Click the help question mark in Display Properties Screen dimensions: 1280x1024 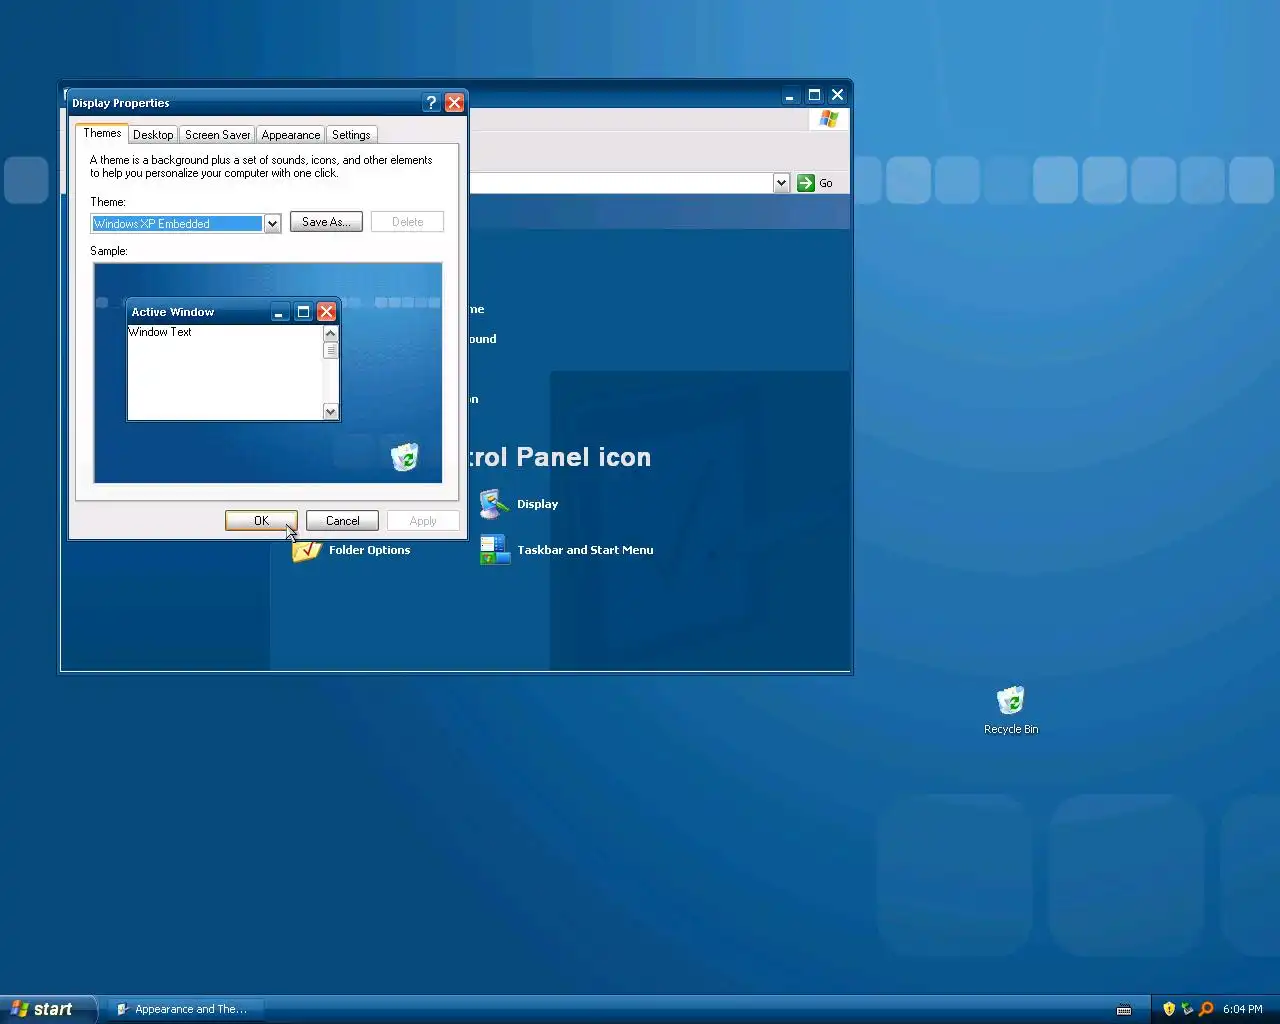pyautogui.click(x=431, y=103)
